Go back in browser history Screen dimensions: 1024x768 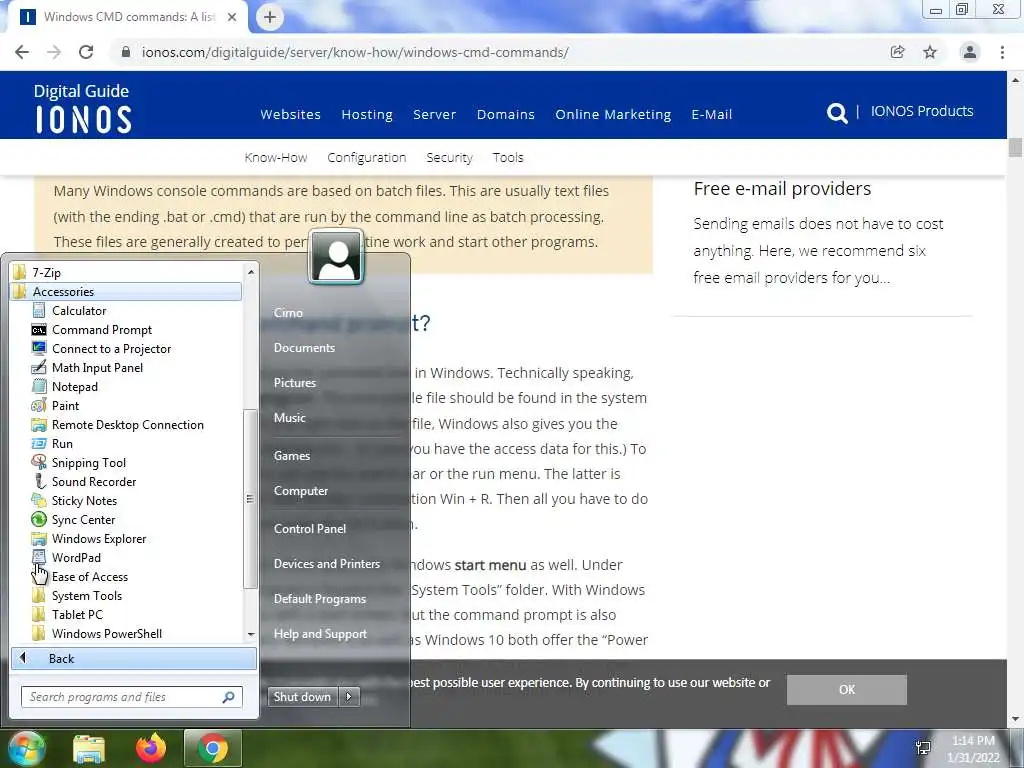pos(22,52)
